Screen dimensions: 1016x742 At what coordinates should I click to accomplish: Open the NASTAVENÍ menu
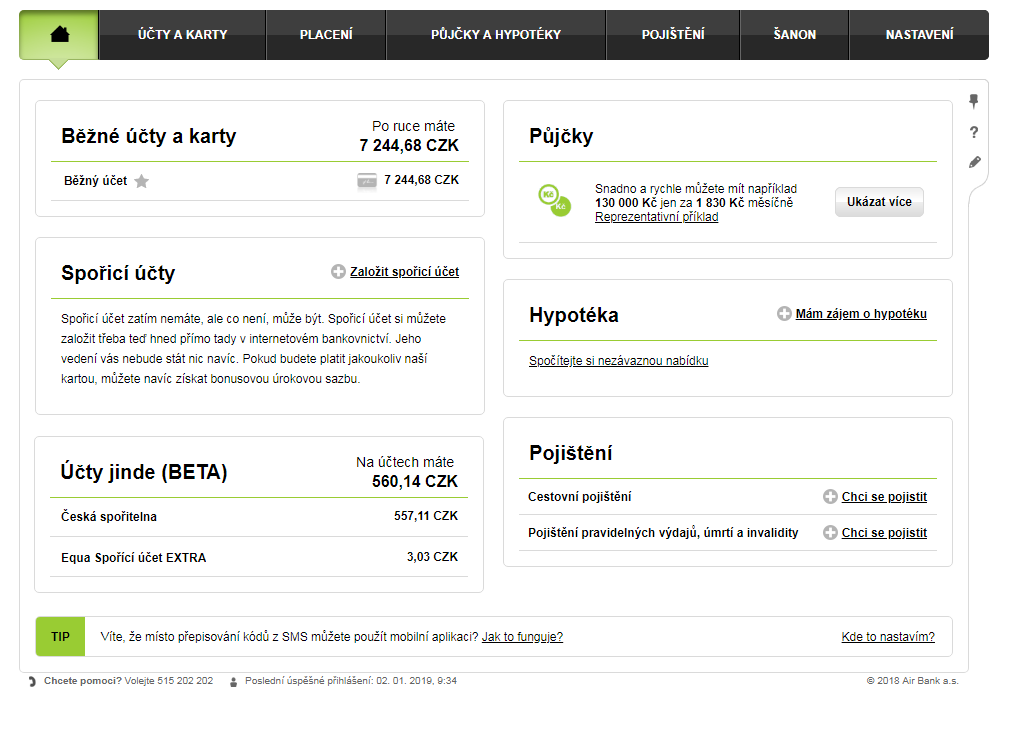pyautogui.click(x=919, y=35)
